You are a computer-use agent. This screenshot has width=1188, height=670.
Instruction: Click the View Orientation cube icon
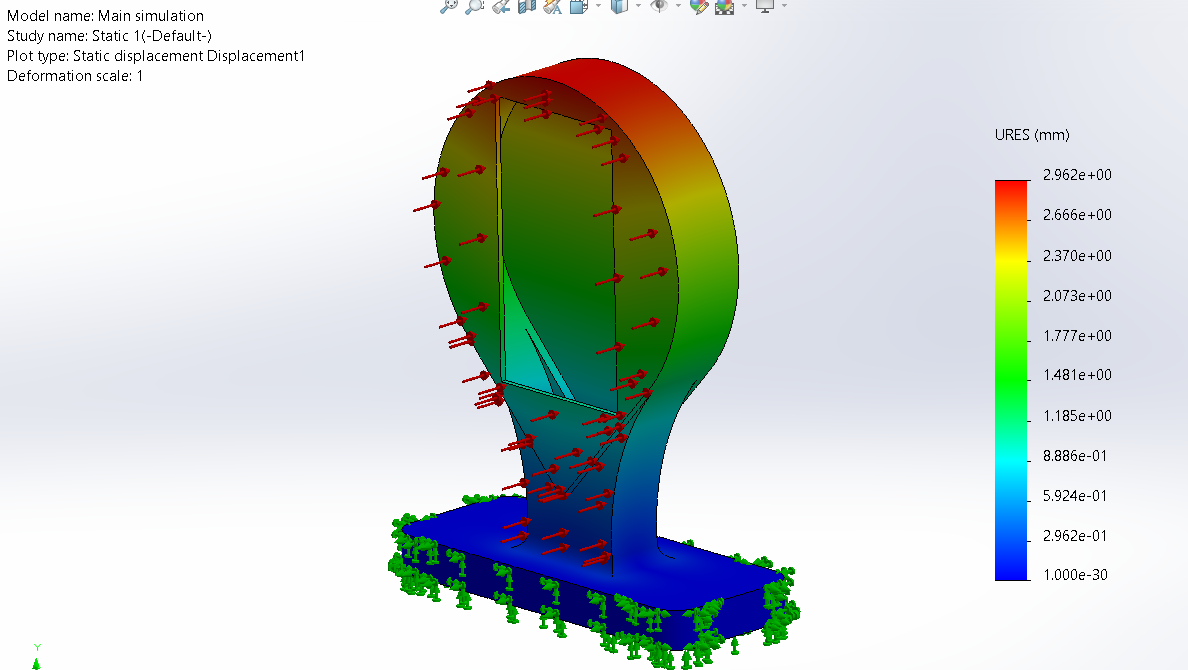click(x=579, y=6)
